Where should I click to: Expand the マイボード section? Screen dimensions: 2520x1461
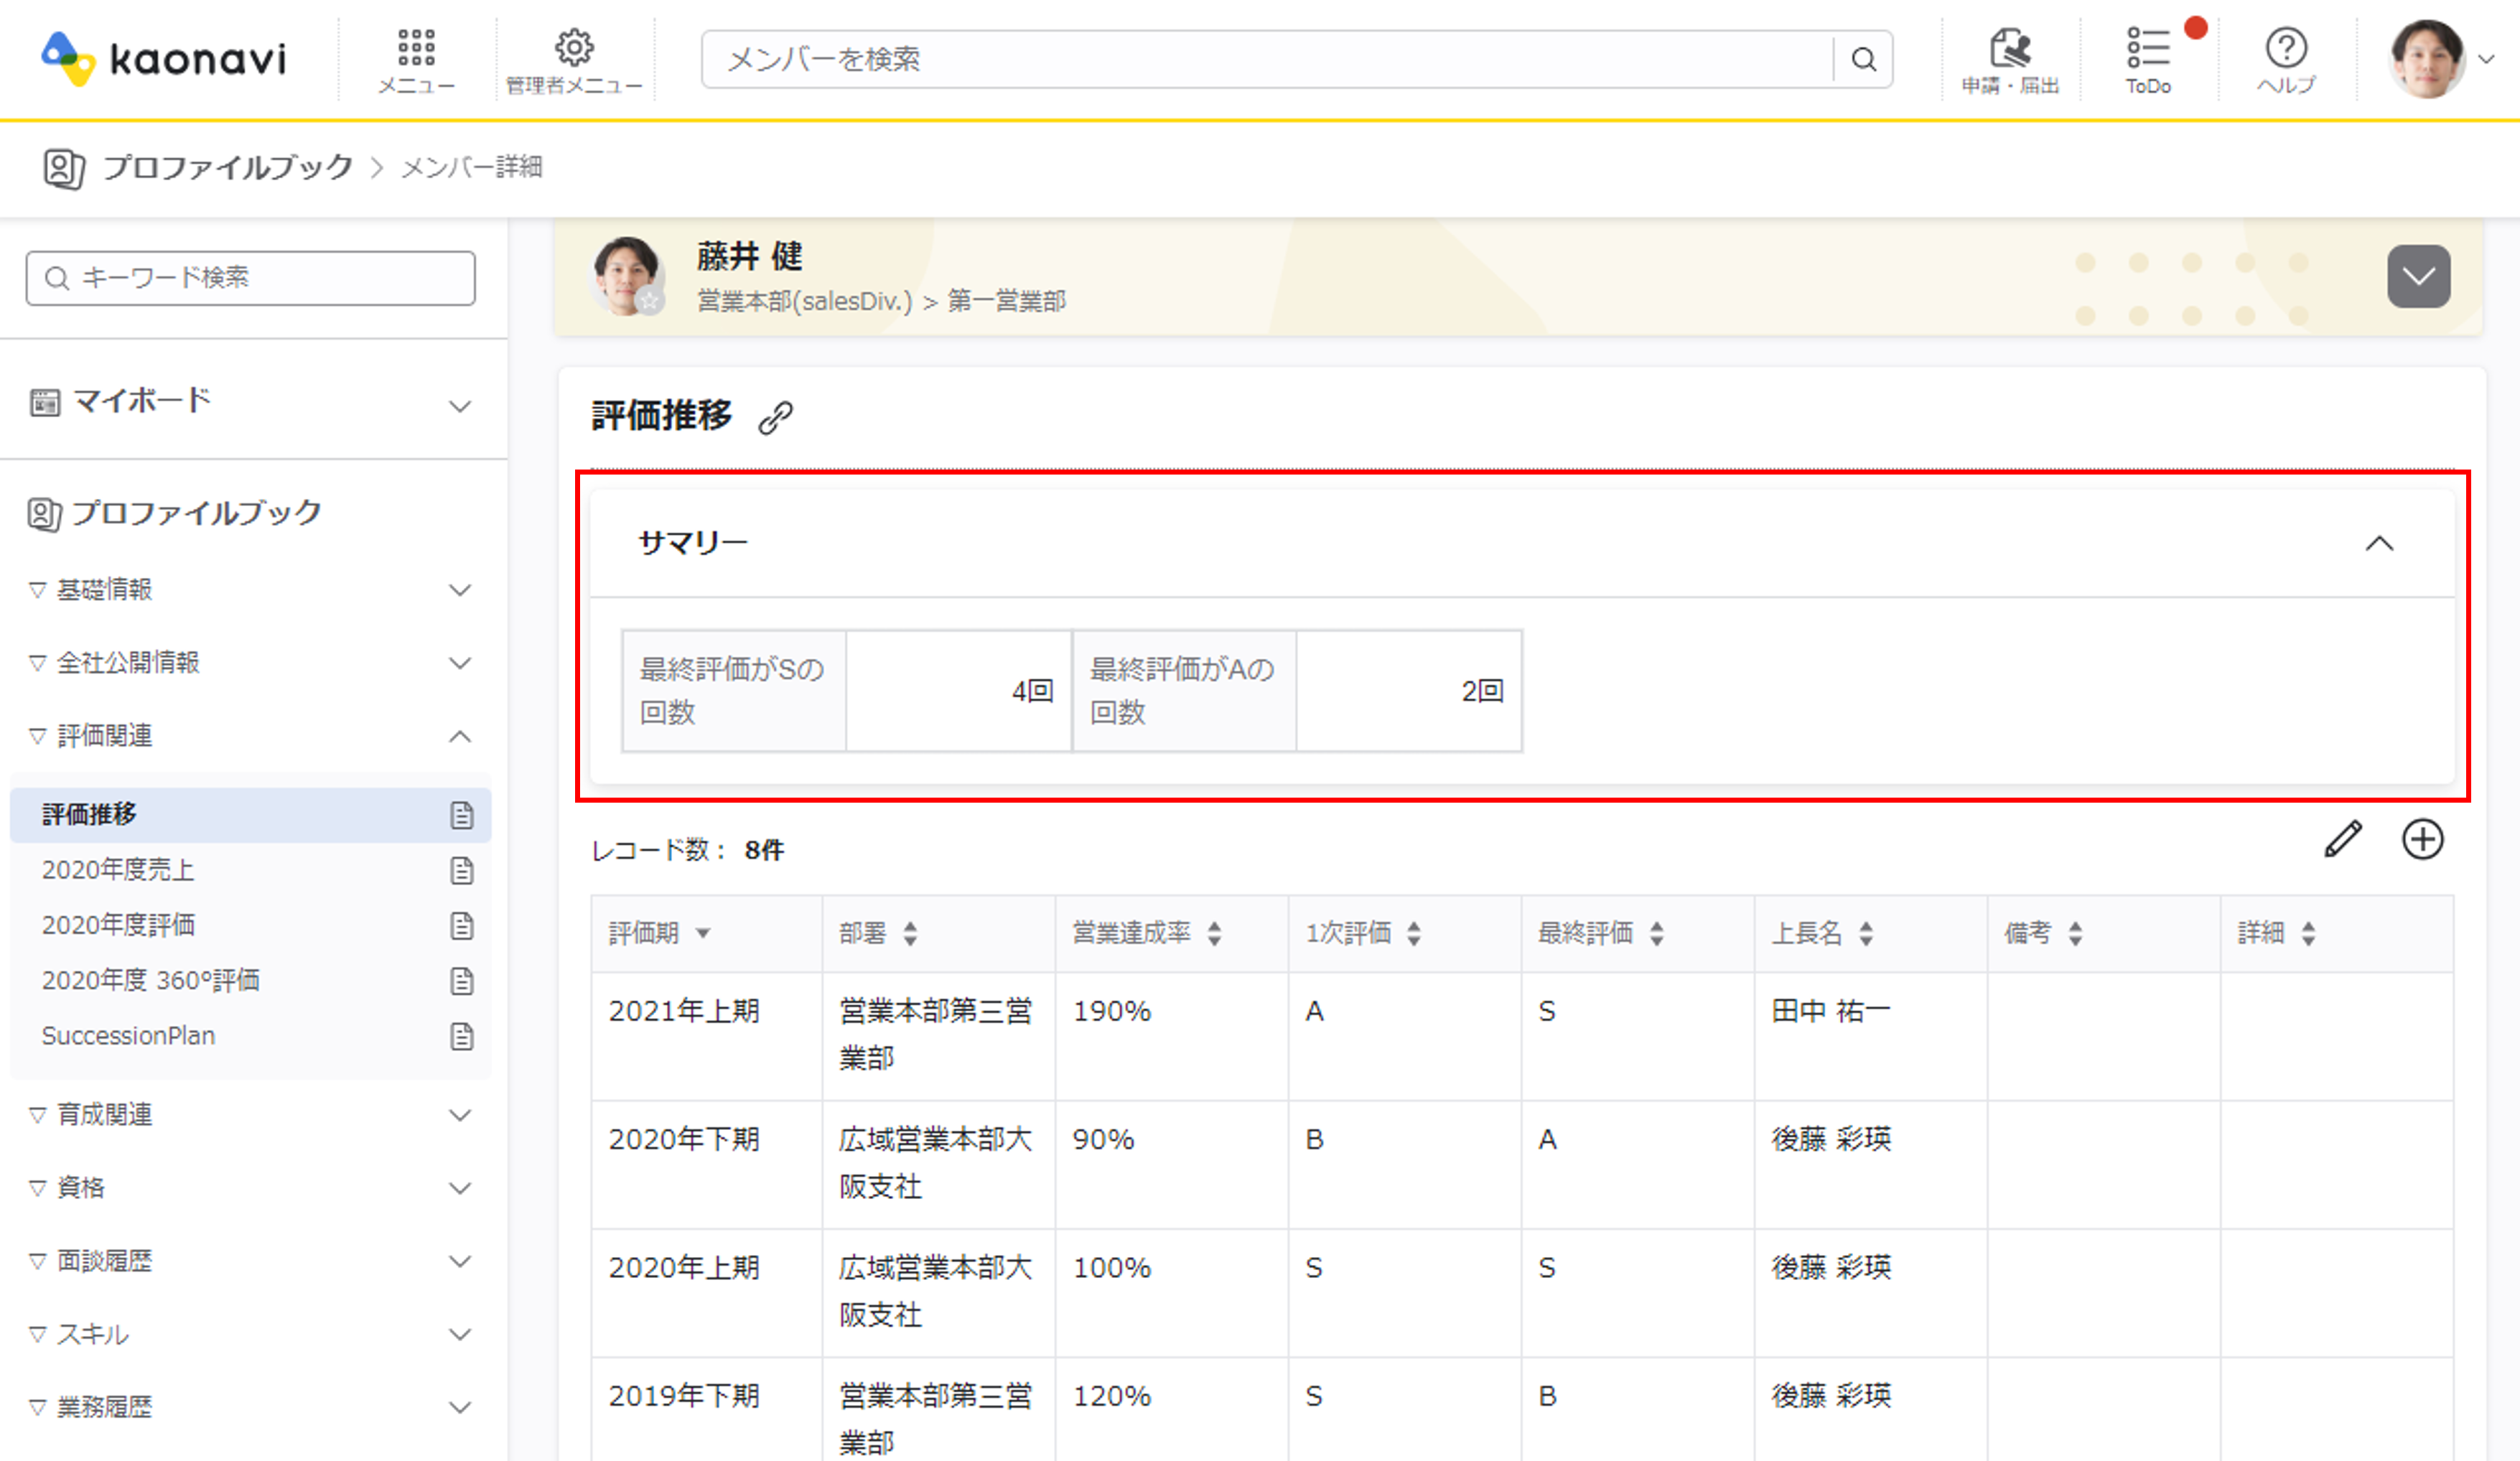[x=459, y=405]
